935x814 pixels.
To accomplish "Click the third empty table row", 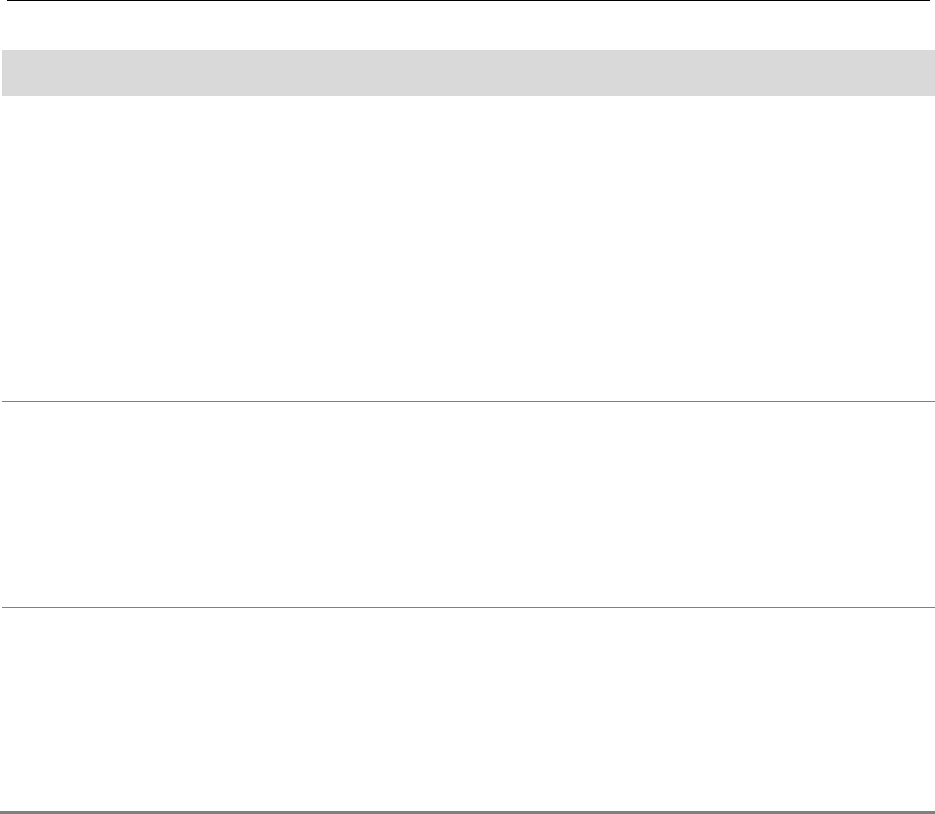I will [467, 708].
